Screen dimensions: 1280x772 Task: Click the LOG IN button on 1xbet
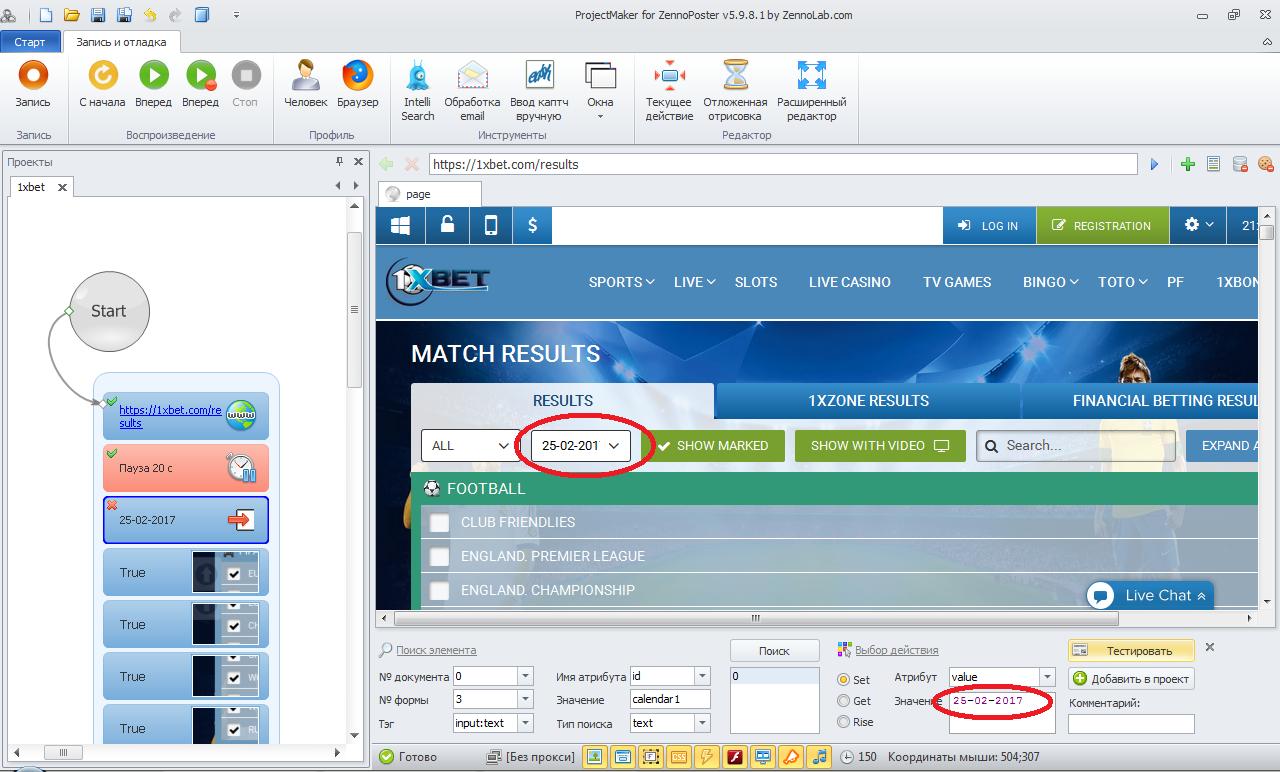point(989,225)
